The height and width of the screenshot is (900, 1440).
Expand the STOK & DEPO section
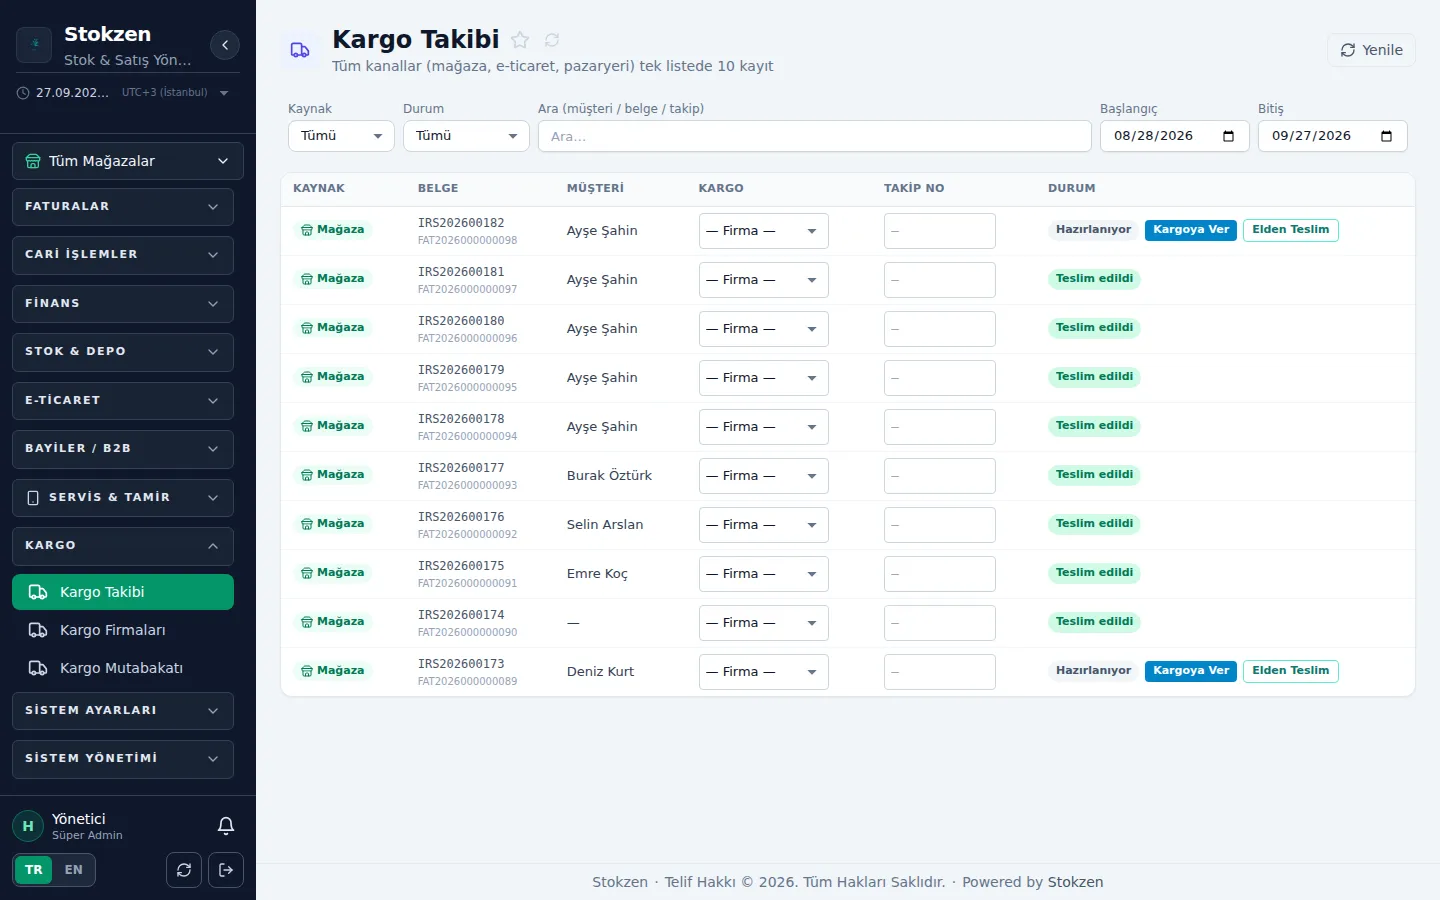[123, 352]
